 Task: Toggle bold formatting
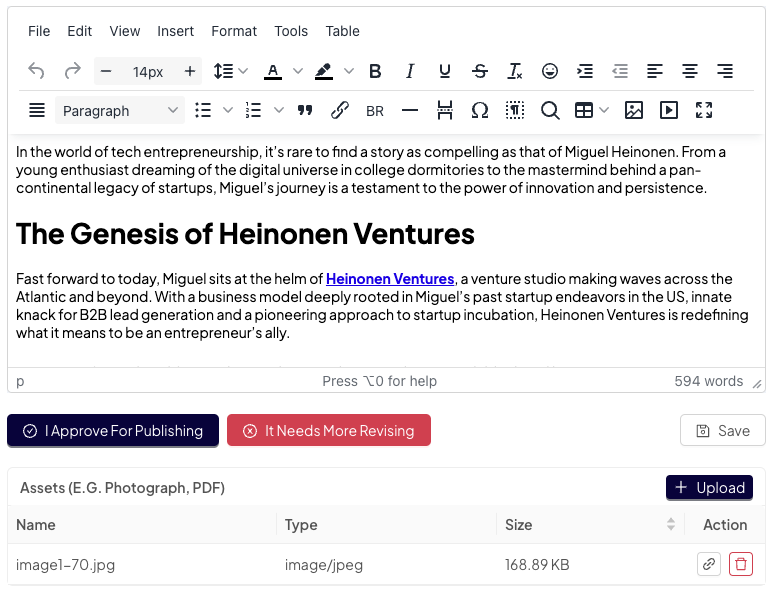[x=375, y=71]
